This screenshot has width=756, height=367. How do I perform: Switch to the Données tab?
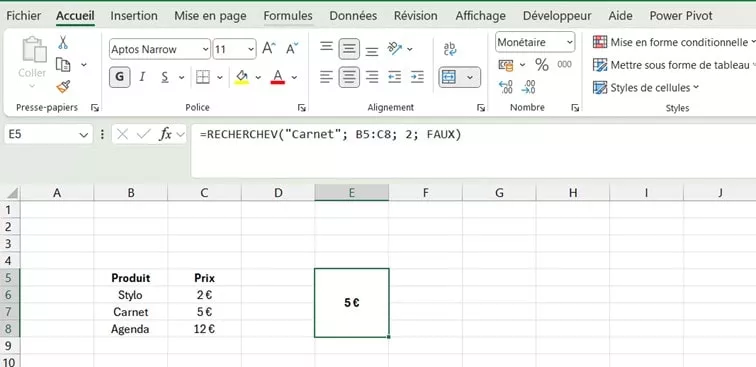click(353, 16)
